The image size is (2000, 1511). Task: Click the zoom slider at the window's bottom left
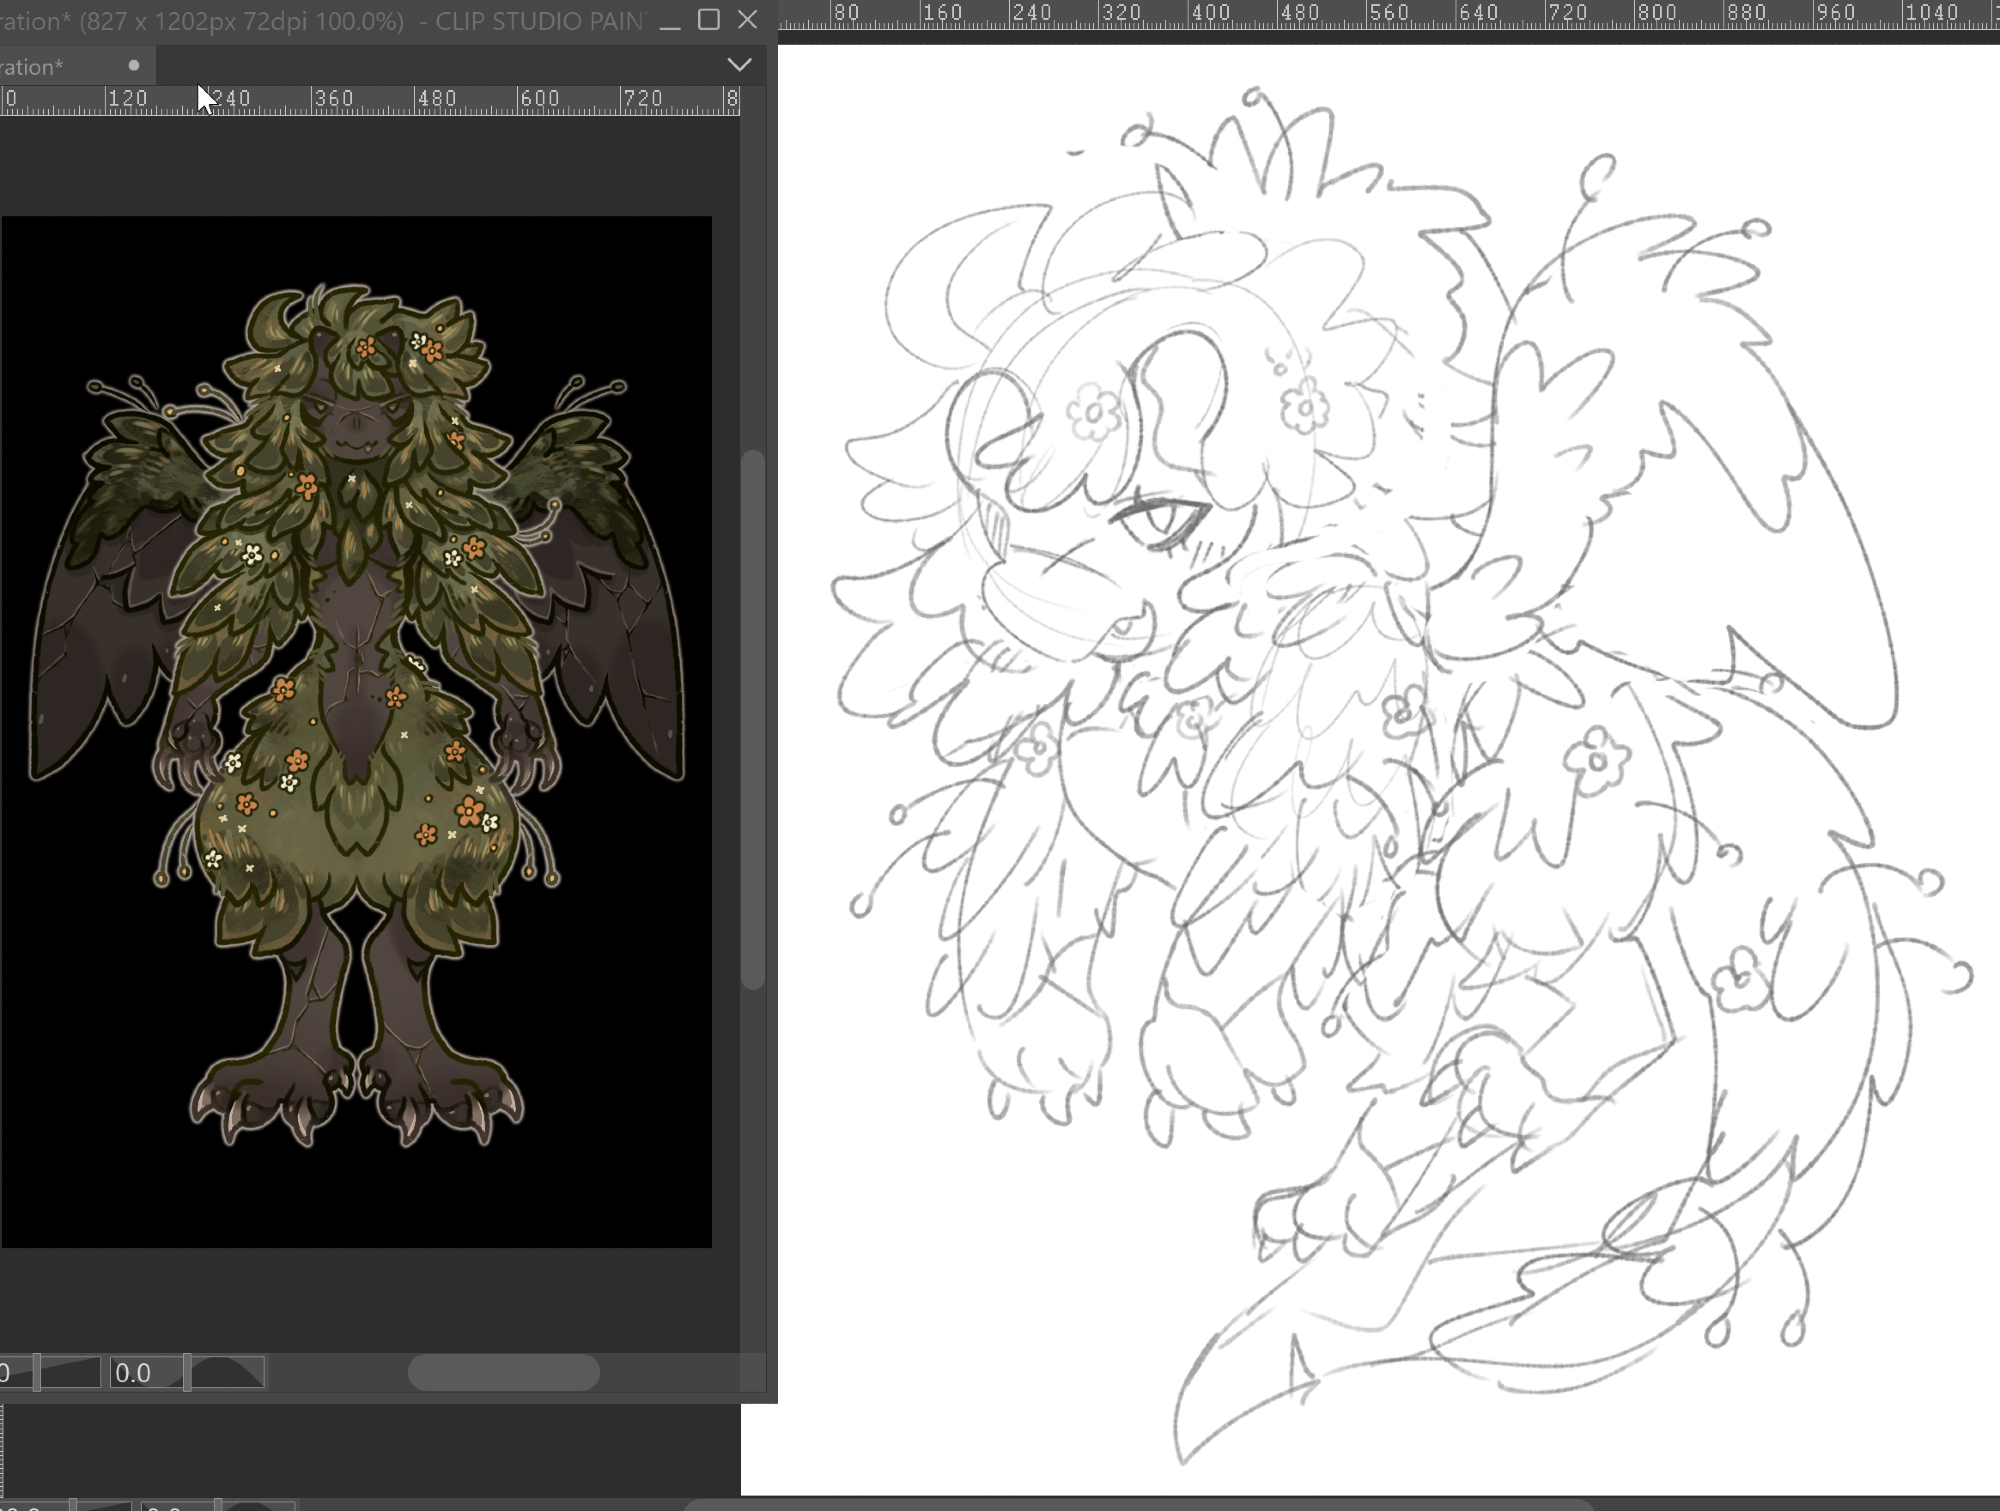point(68,1373)
